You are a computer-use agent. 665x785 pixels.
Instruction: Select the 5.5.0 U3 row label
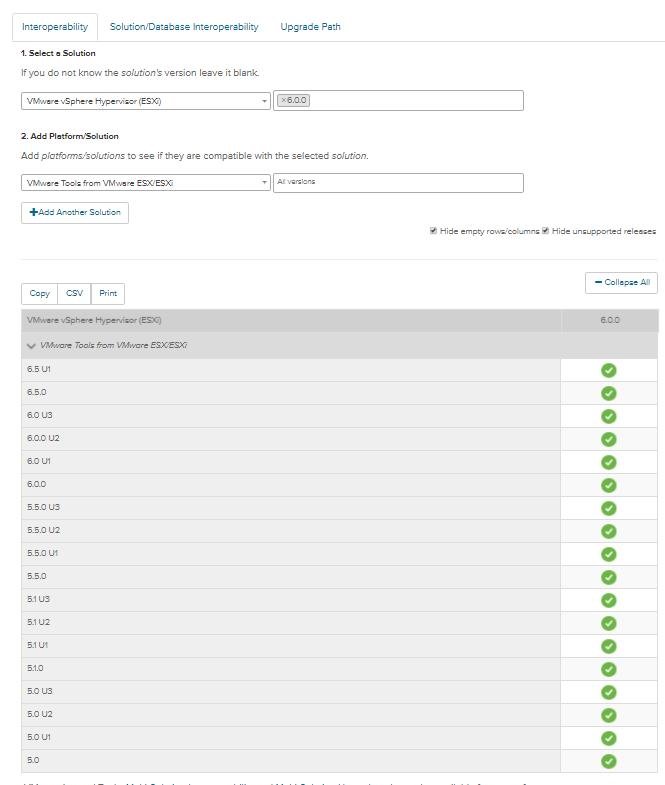coord(43,507)
